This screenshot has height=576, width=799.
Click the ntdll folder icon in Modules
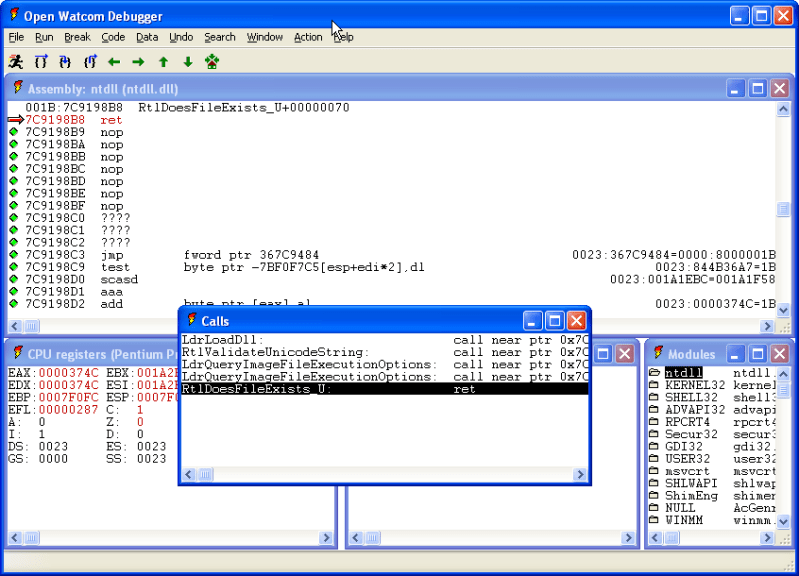(654, 373)
